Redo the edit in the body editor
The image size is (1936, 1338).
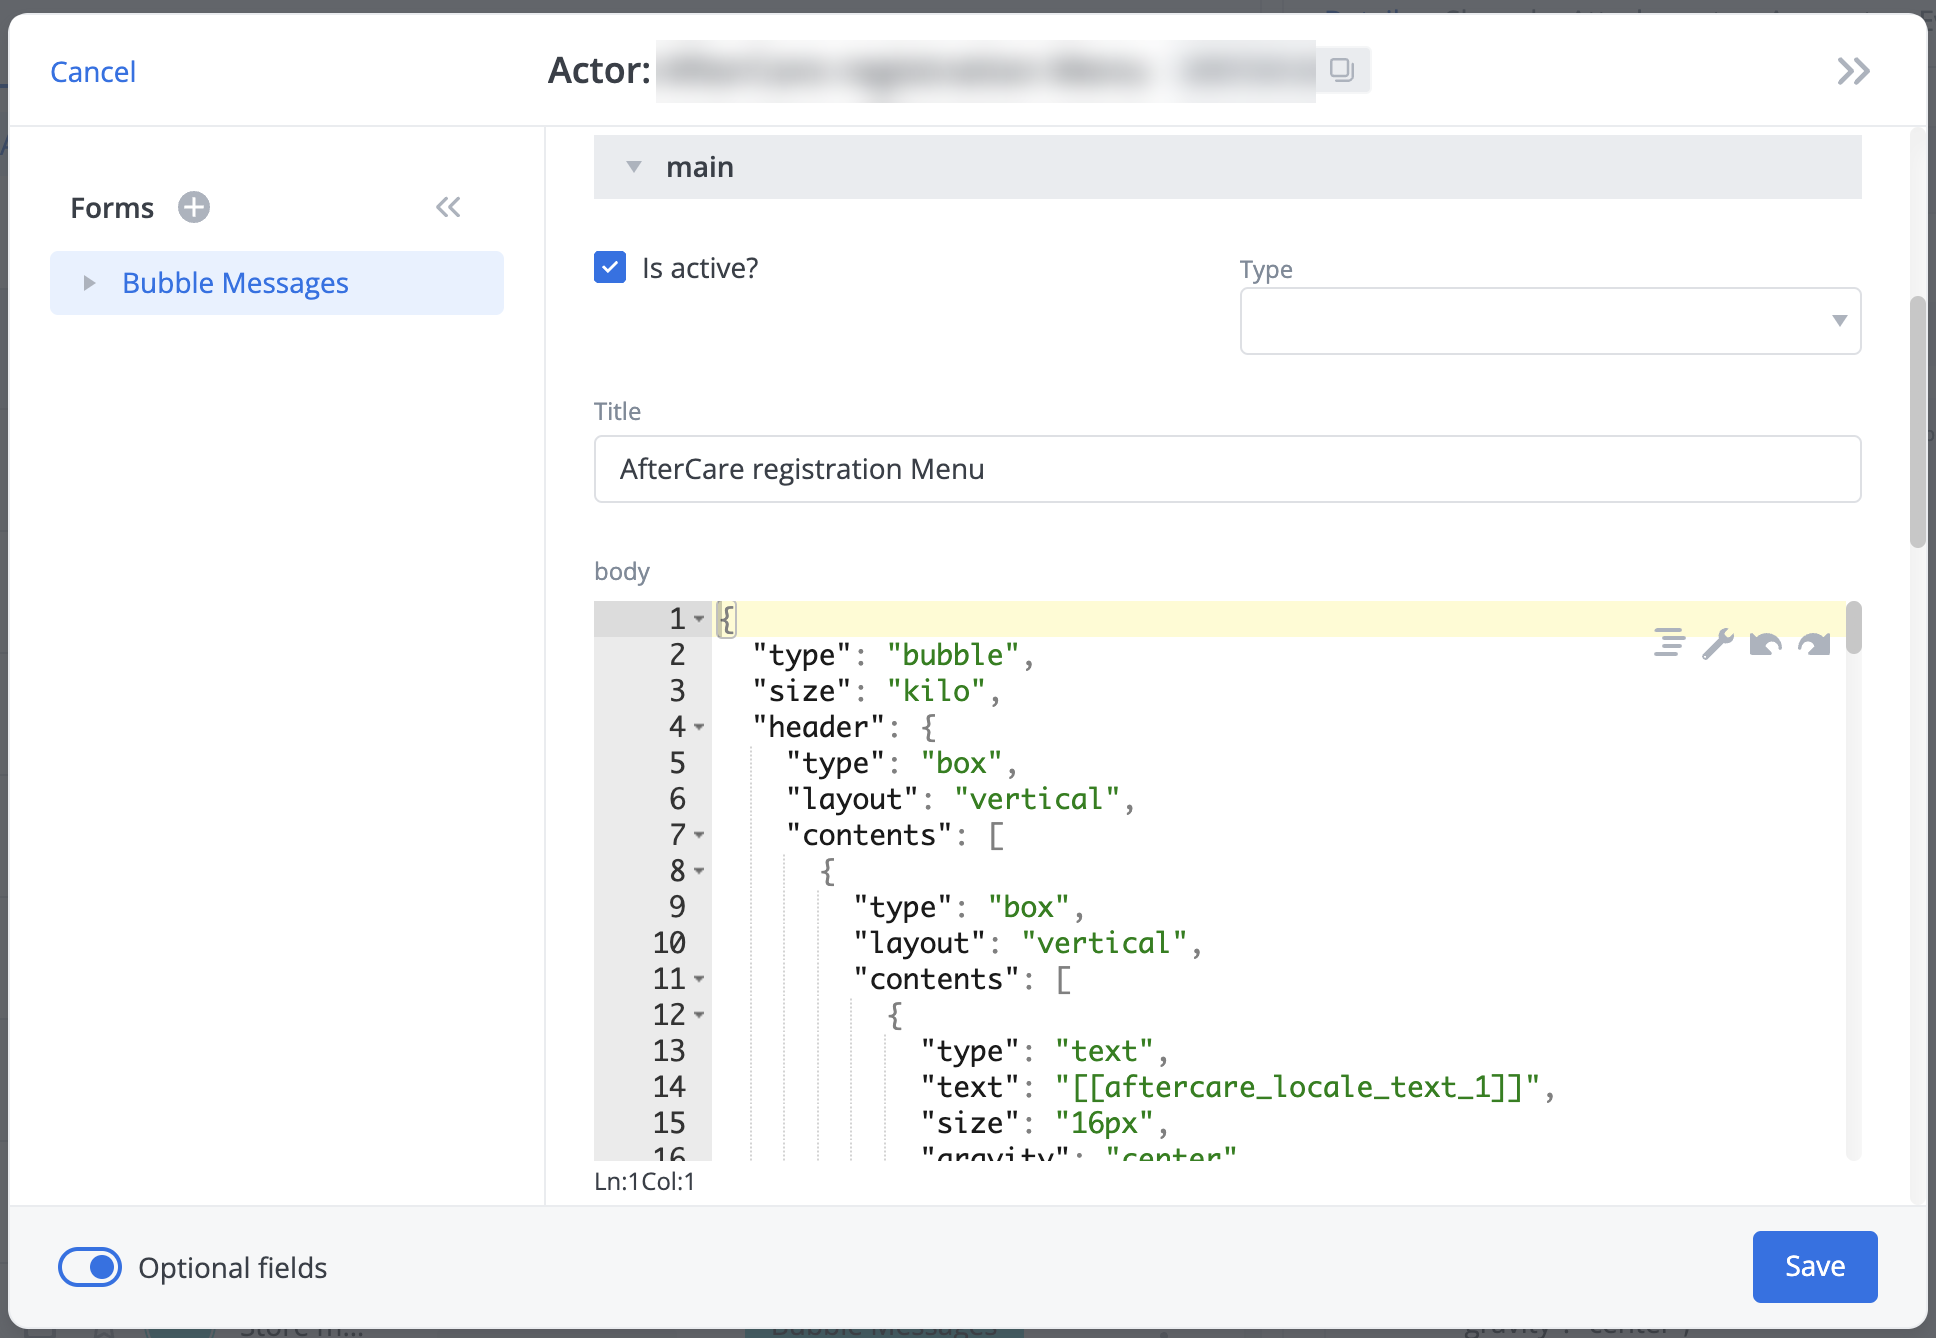(x=1814, y=643)
